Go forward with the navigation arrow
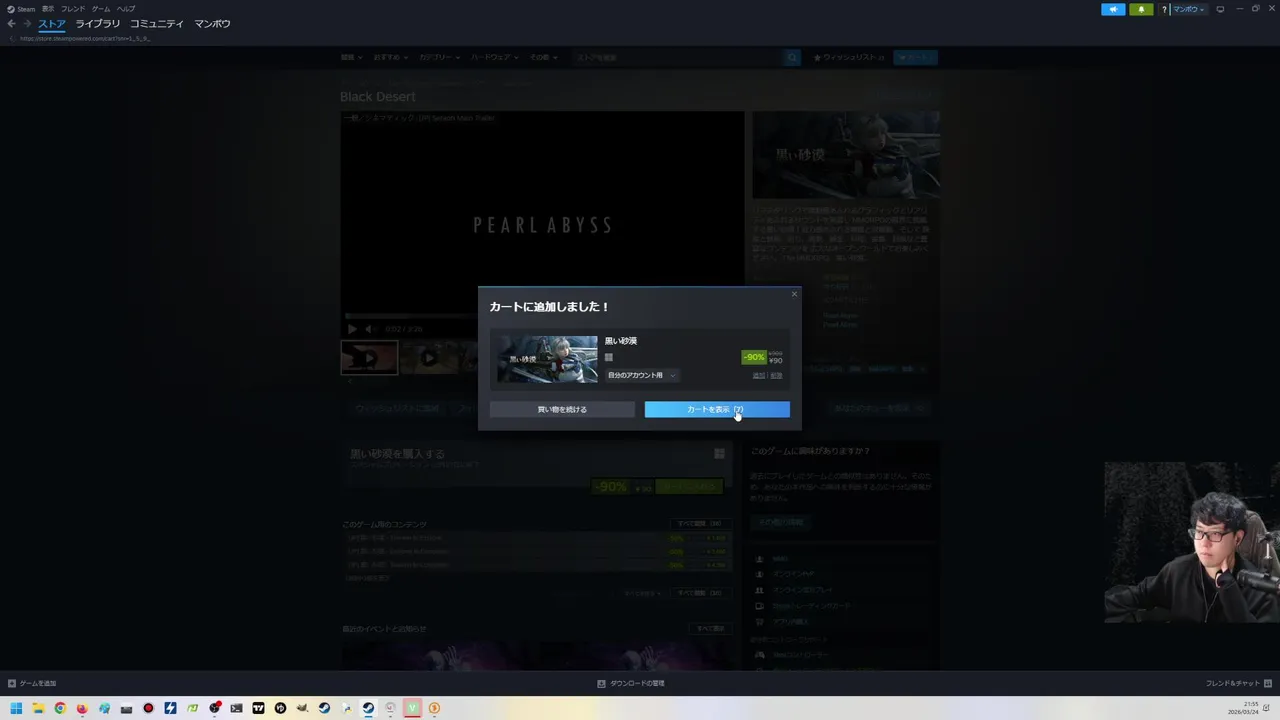1280x720 pixels. point(27,24)
